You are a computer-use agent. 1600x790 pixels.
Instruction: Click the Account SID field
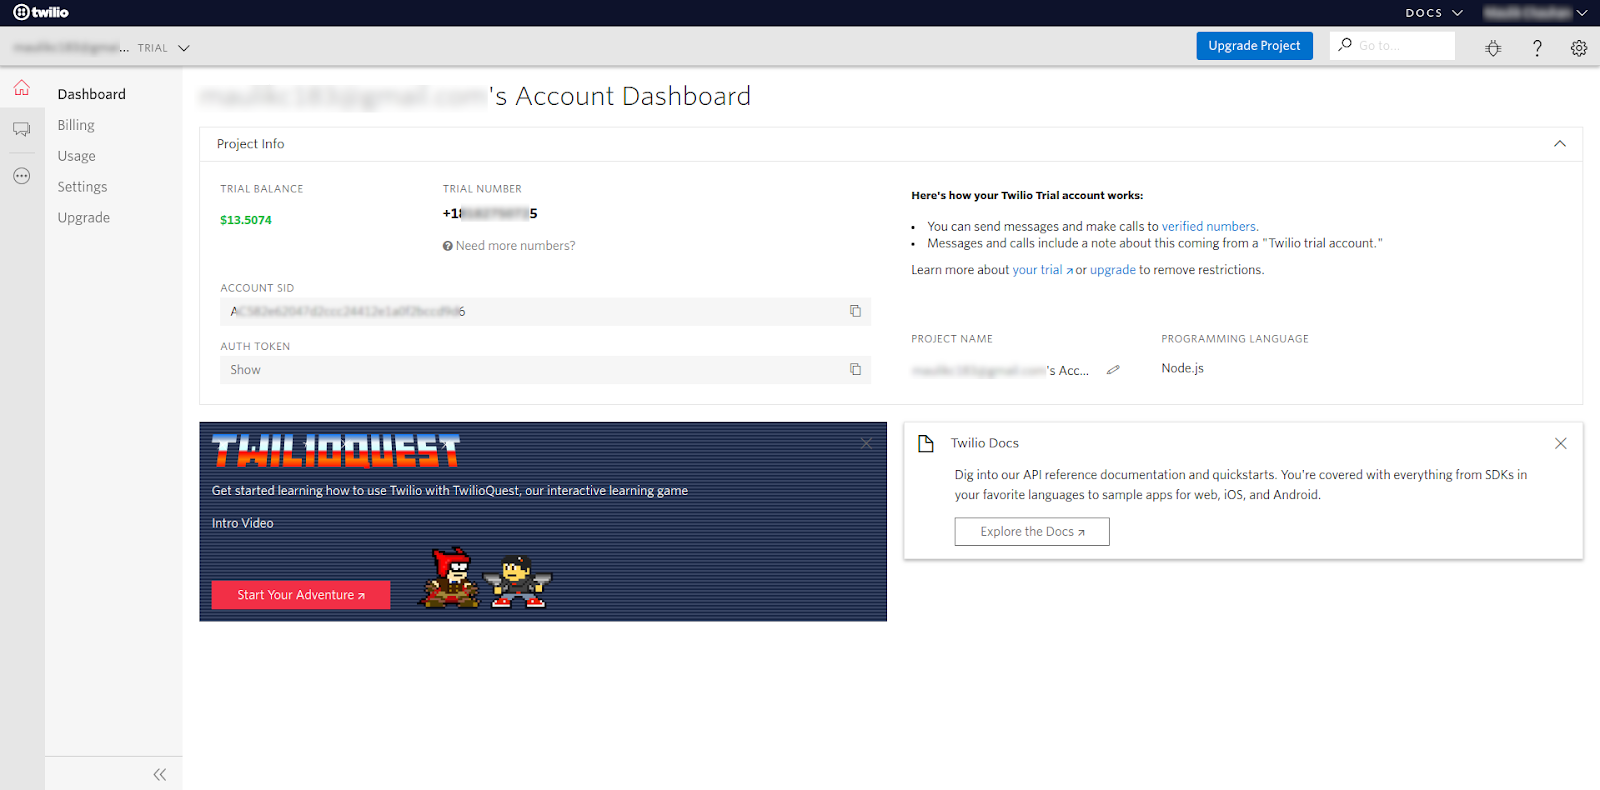tap(545, 311)
